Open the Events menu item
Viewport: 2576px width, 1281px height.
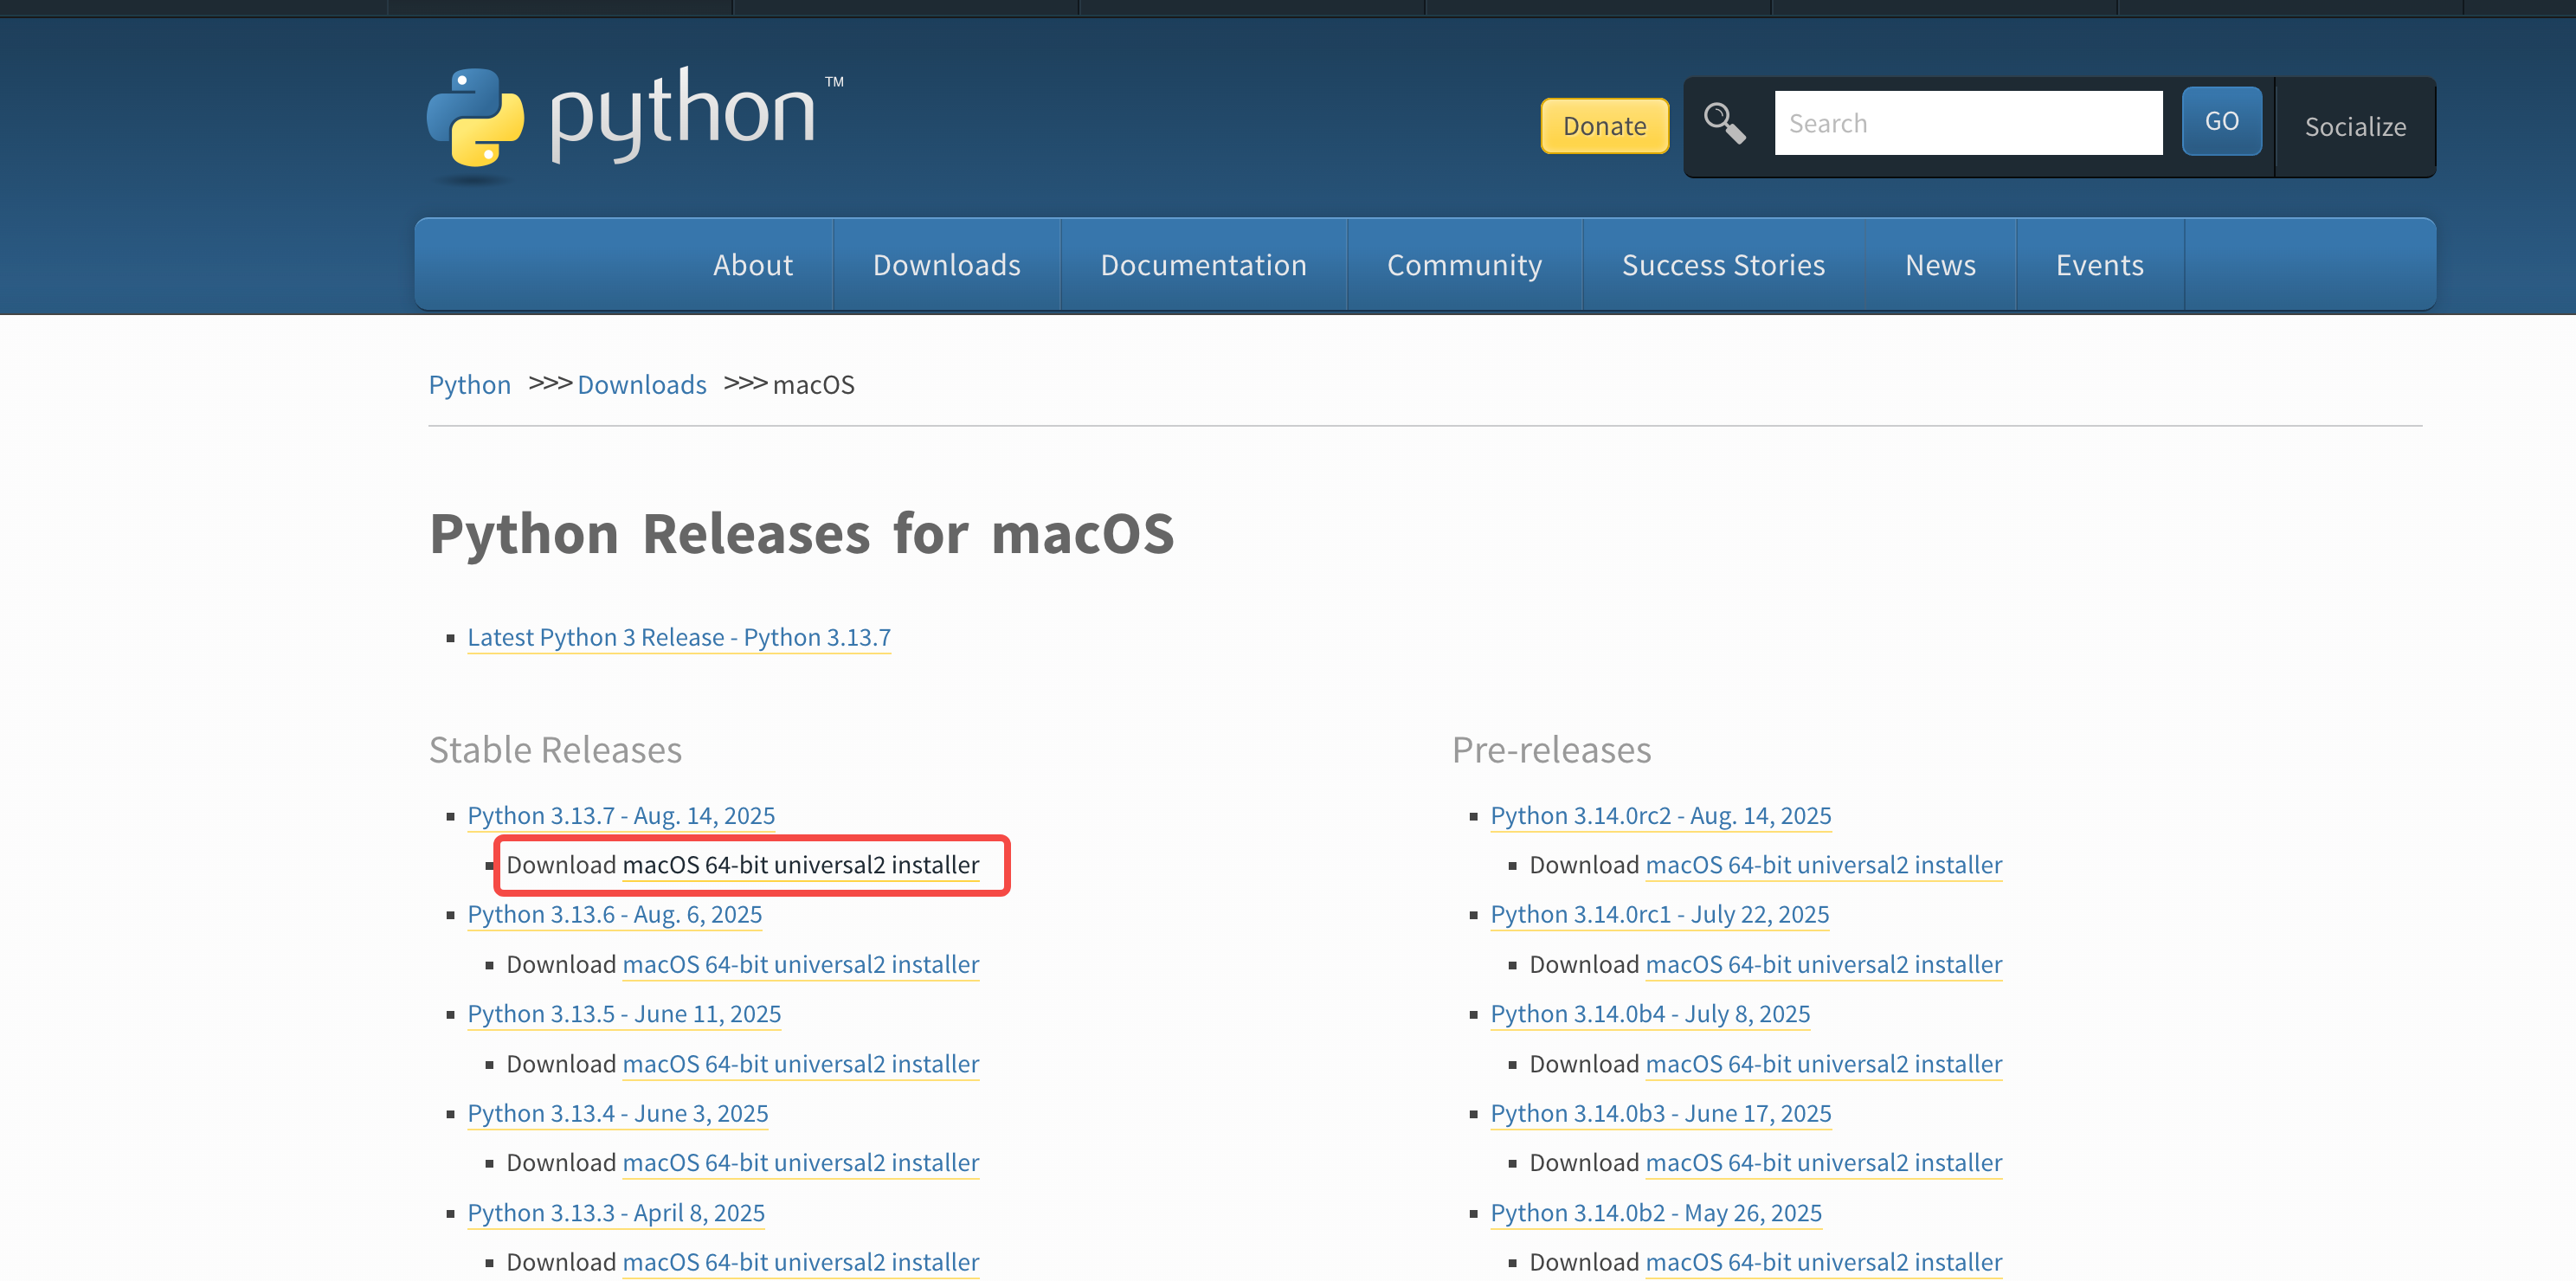point(2099,265)
